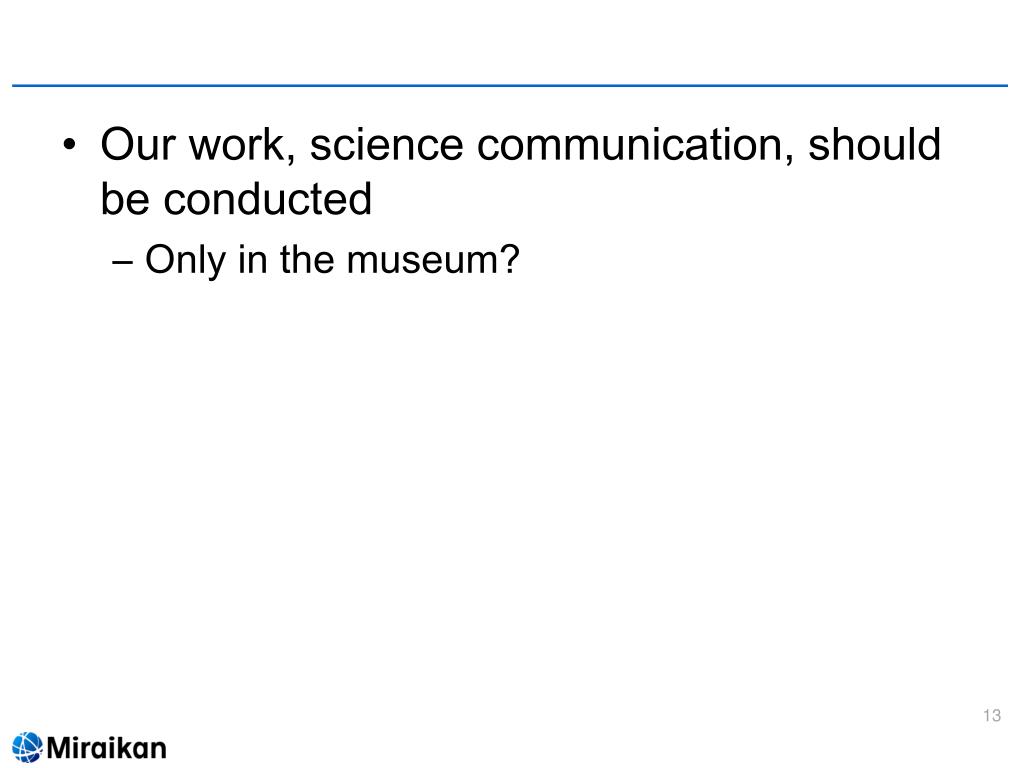Click the Miraikan globe logo icon
Screen dimensions: 1024x768
point(27,748)
